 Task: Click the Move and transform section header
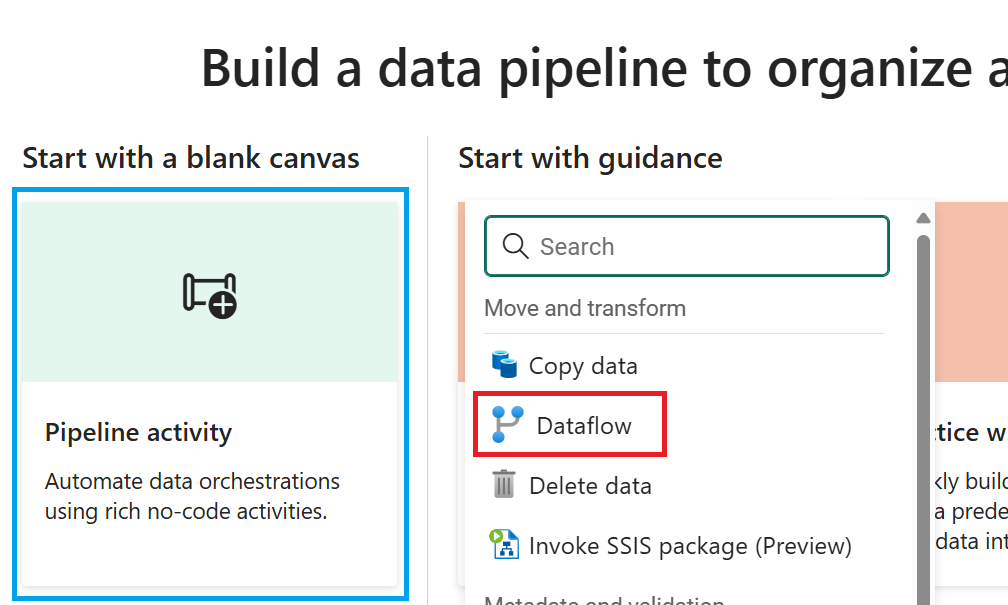[585, 308]
